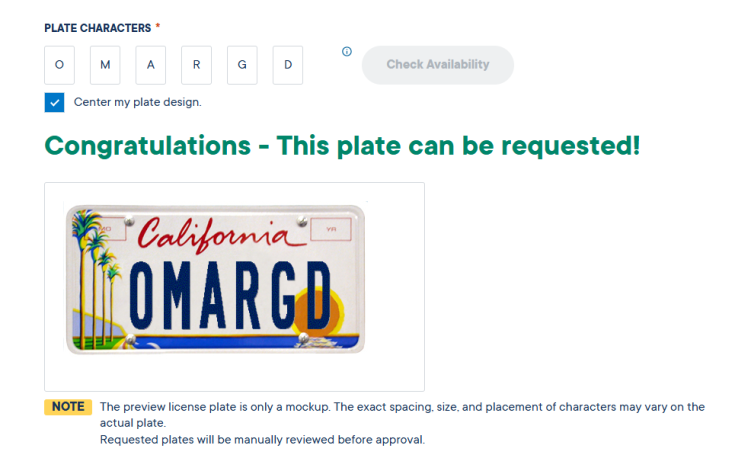
Task: Select the character box containing M
Action: [105, 65]
